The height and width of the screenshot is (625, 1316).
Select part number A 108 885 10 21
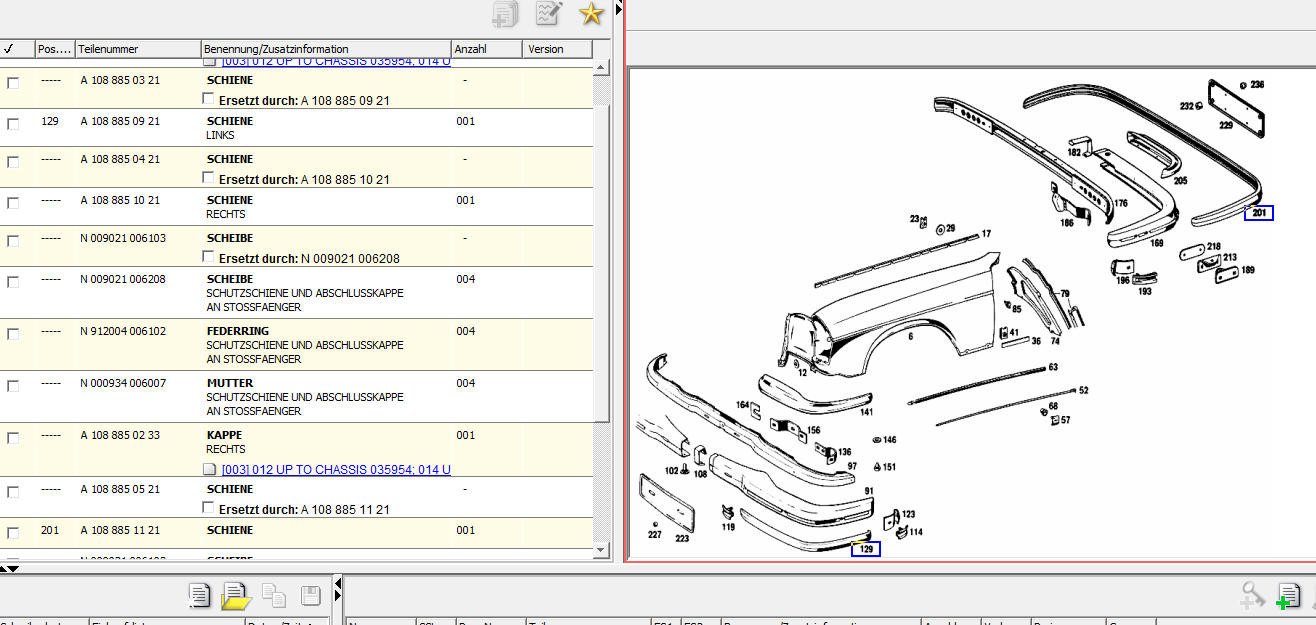click(x=120, y=200)
